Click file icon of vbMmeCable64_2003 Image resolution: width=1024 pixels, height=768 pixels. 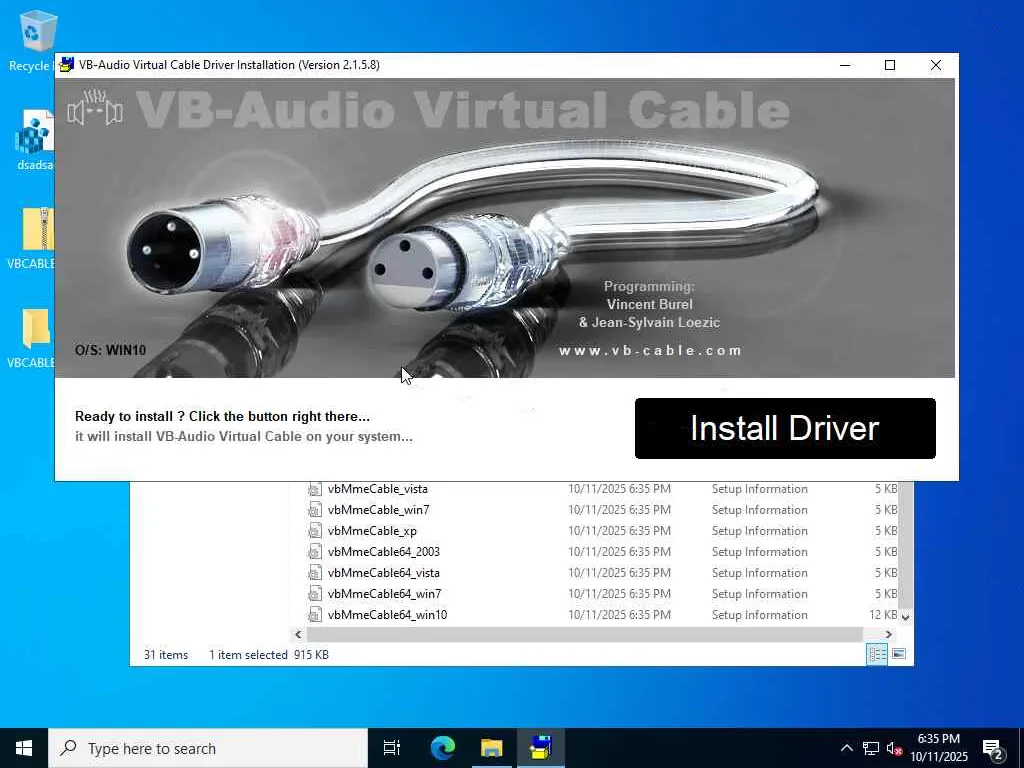315,552
